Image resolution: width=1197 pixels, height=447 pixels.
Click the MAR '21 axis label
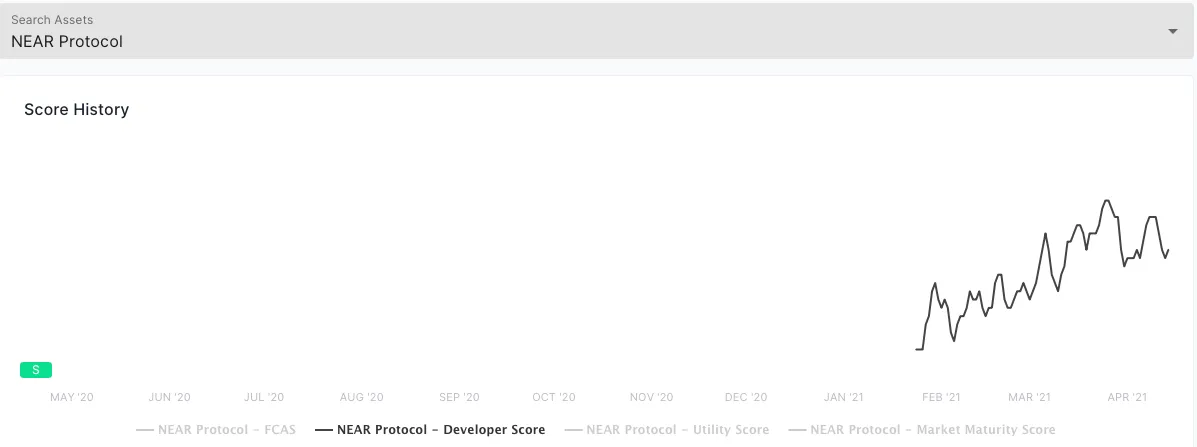[1030, 397]
